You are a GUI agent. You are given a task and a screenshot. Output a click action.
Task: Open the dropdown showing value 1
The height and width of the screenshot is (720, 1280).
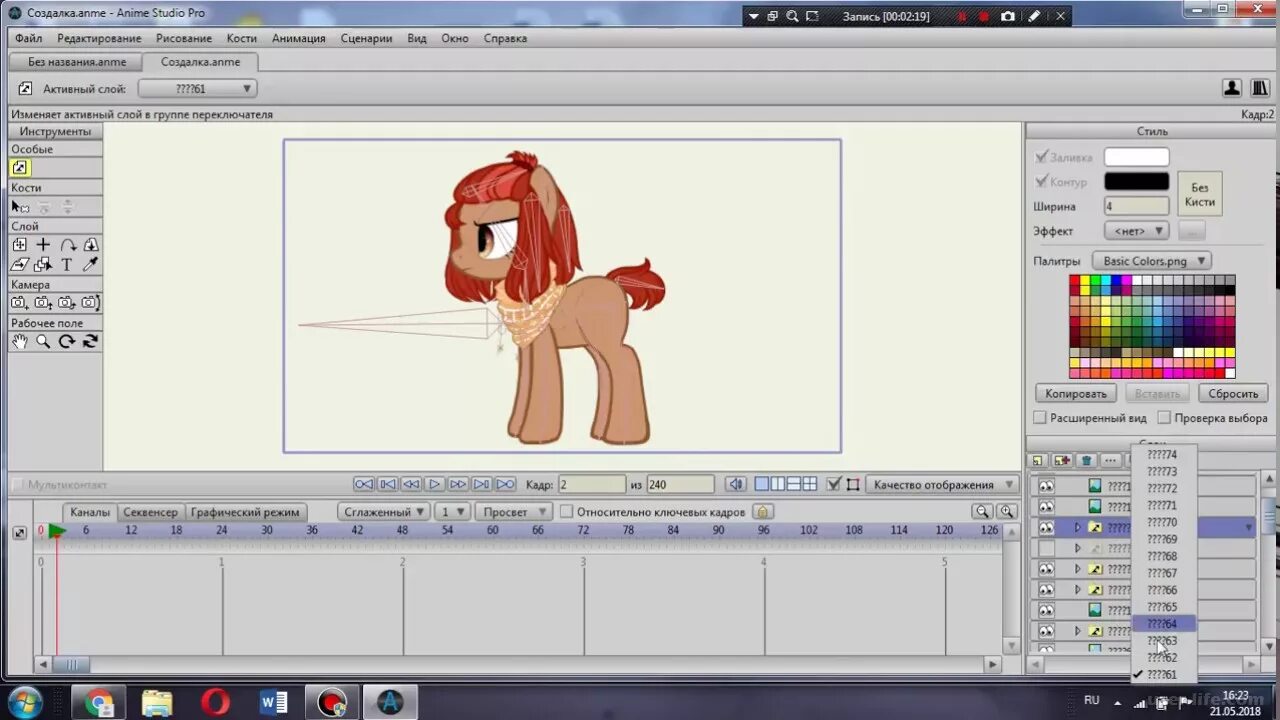click(x=452, y=512)
